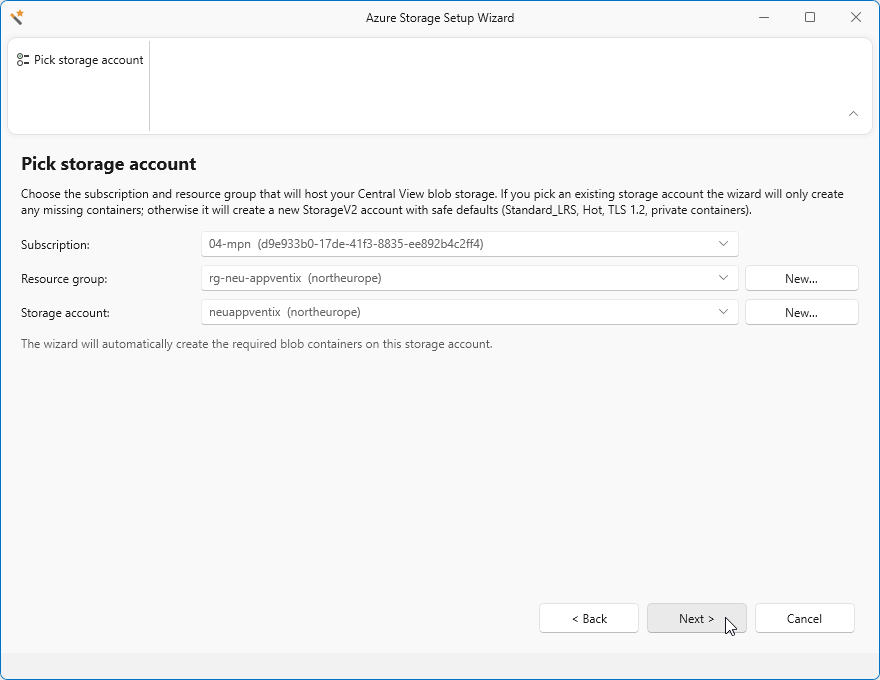The width and height of the screenshot is (880, 680).
Task: Go back with the Back button
Action: click(589, 618)
